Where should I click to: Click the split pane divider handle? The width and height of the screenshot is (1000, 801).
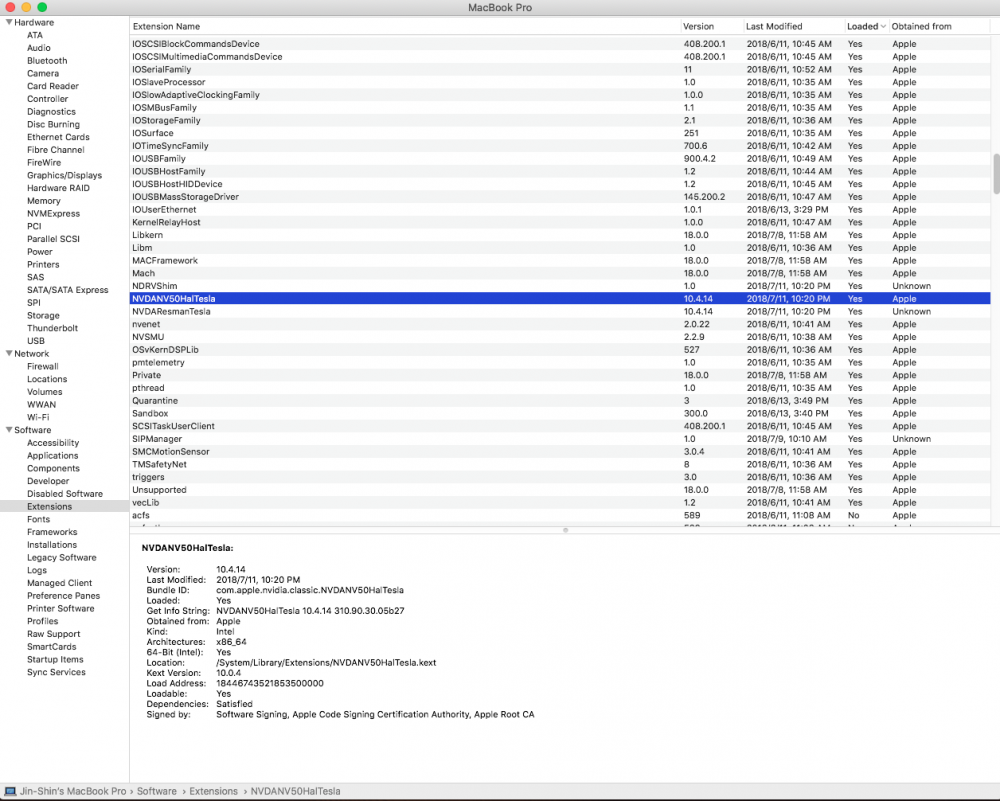click(x=565, y=530)
